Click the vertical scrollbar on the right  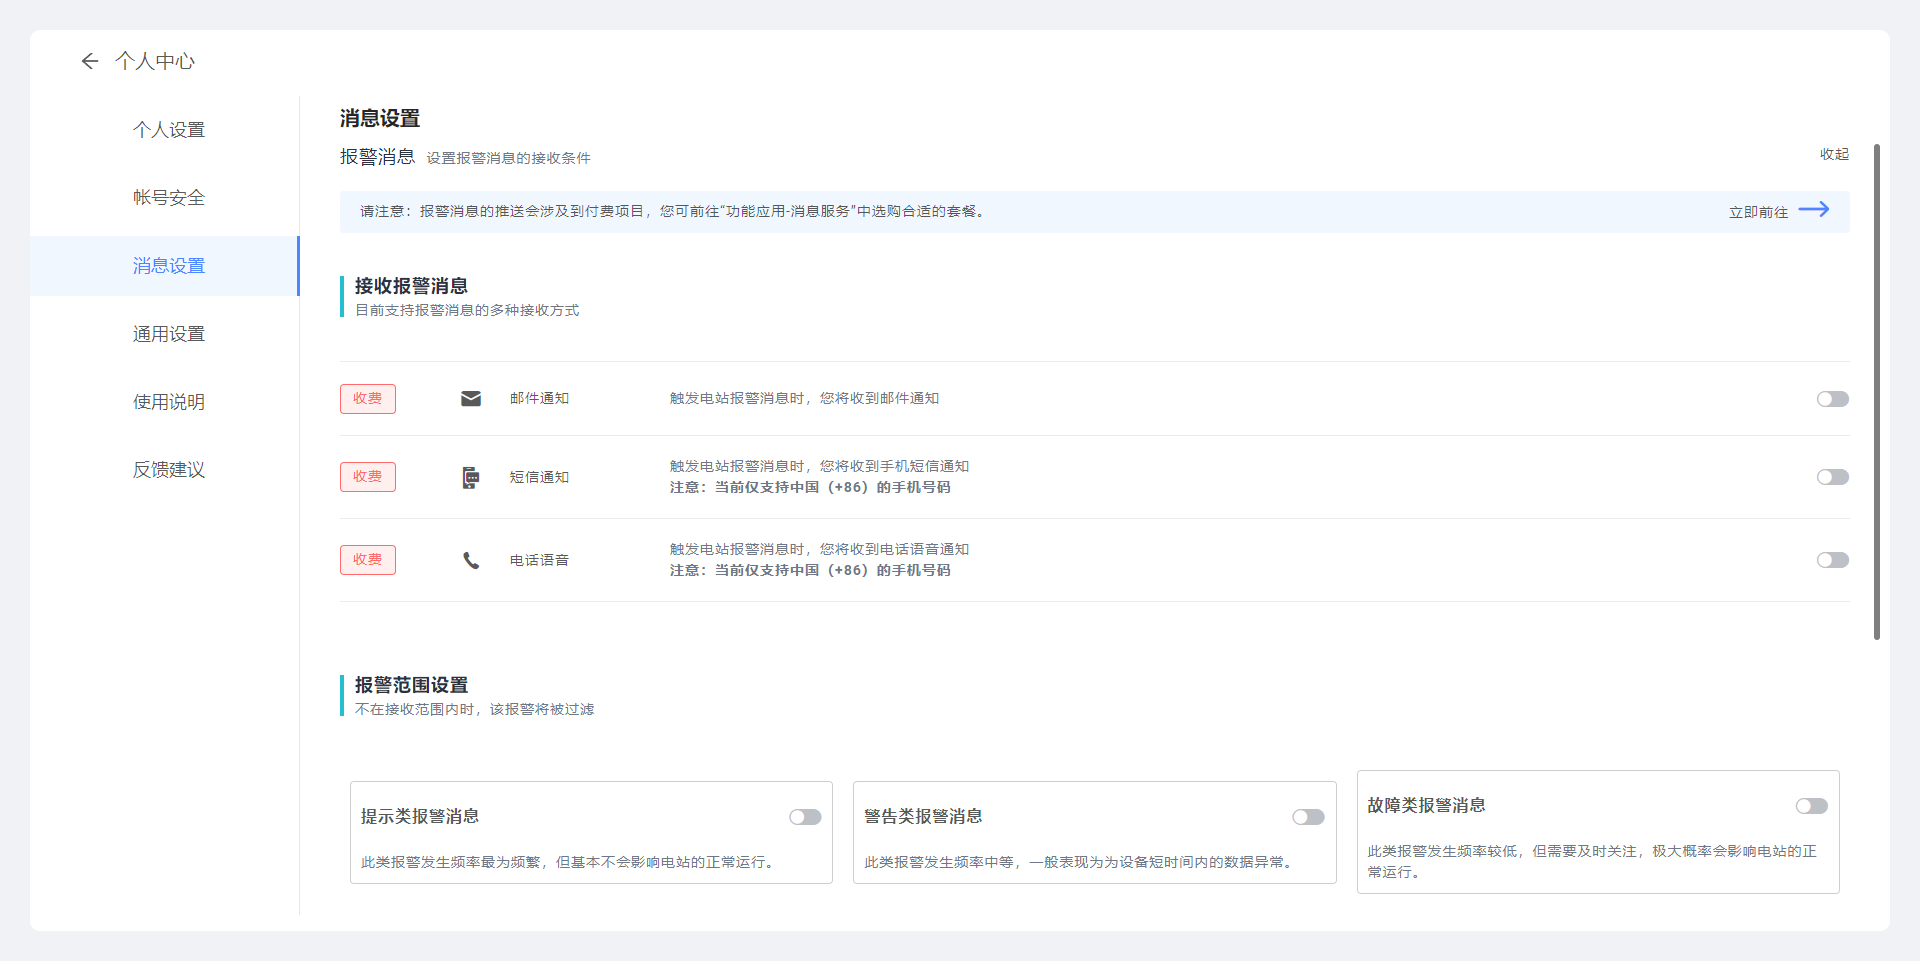coord(1877,390)
